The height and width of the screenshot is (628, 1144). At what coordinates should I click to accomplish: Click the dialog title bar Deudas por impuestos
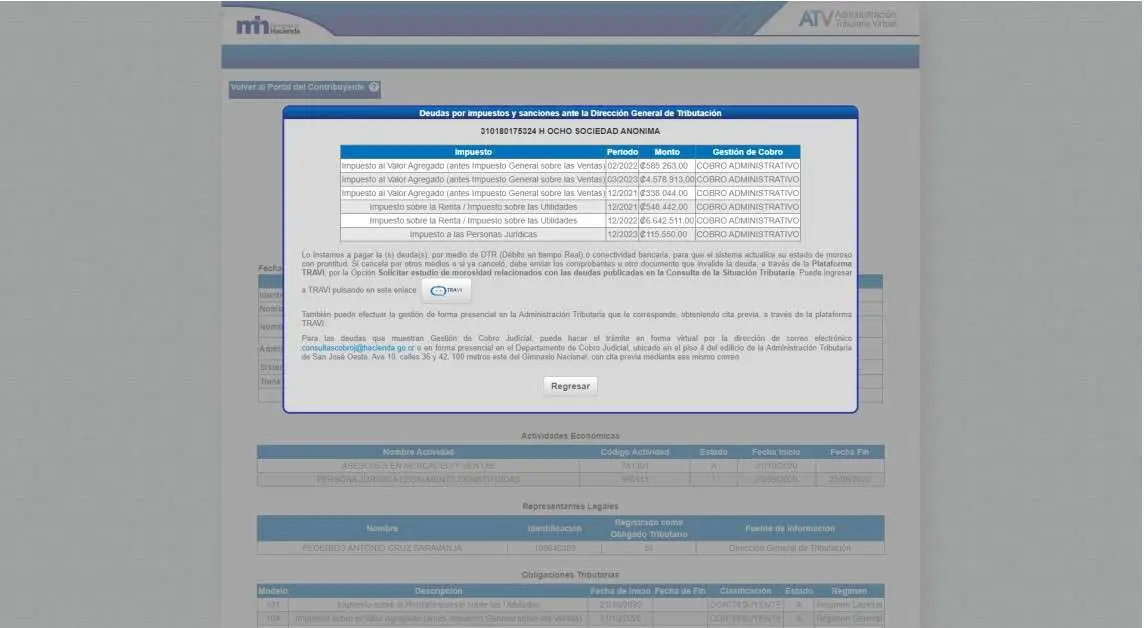570,113
